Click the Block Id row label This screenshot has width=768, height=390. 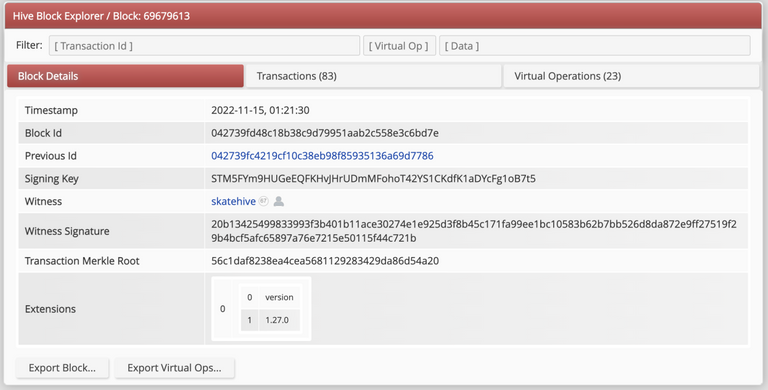(x=43, y=133)
